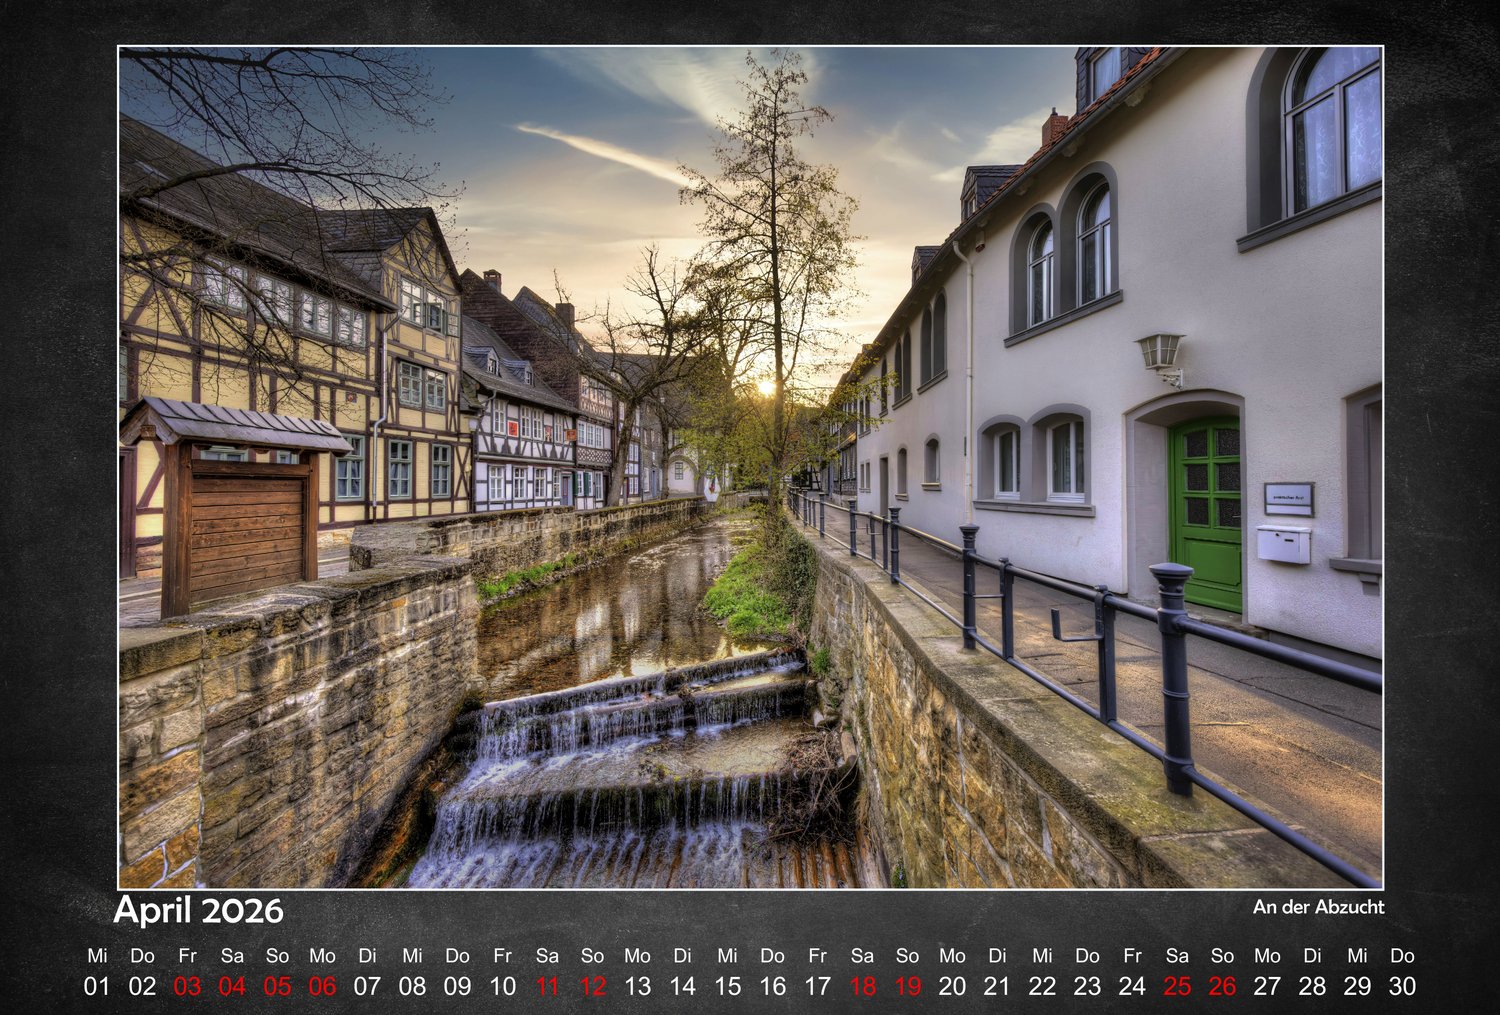Select the "Do" weekday label above date 30
The width and height of the screenshot is (1500, 1015).
pos(1402,956)
